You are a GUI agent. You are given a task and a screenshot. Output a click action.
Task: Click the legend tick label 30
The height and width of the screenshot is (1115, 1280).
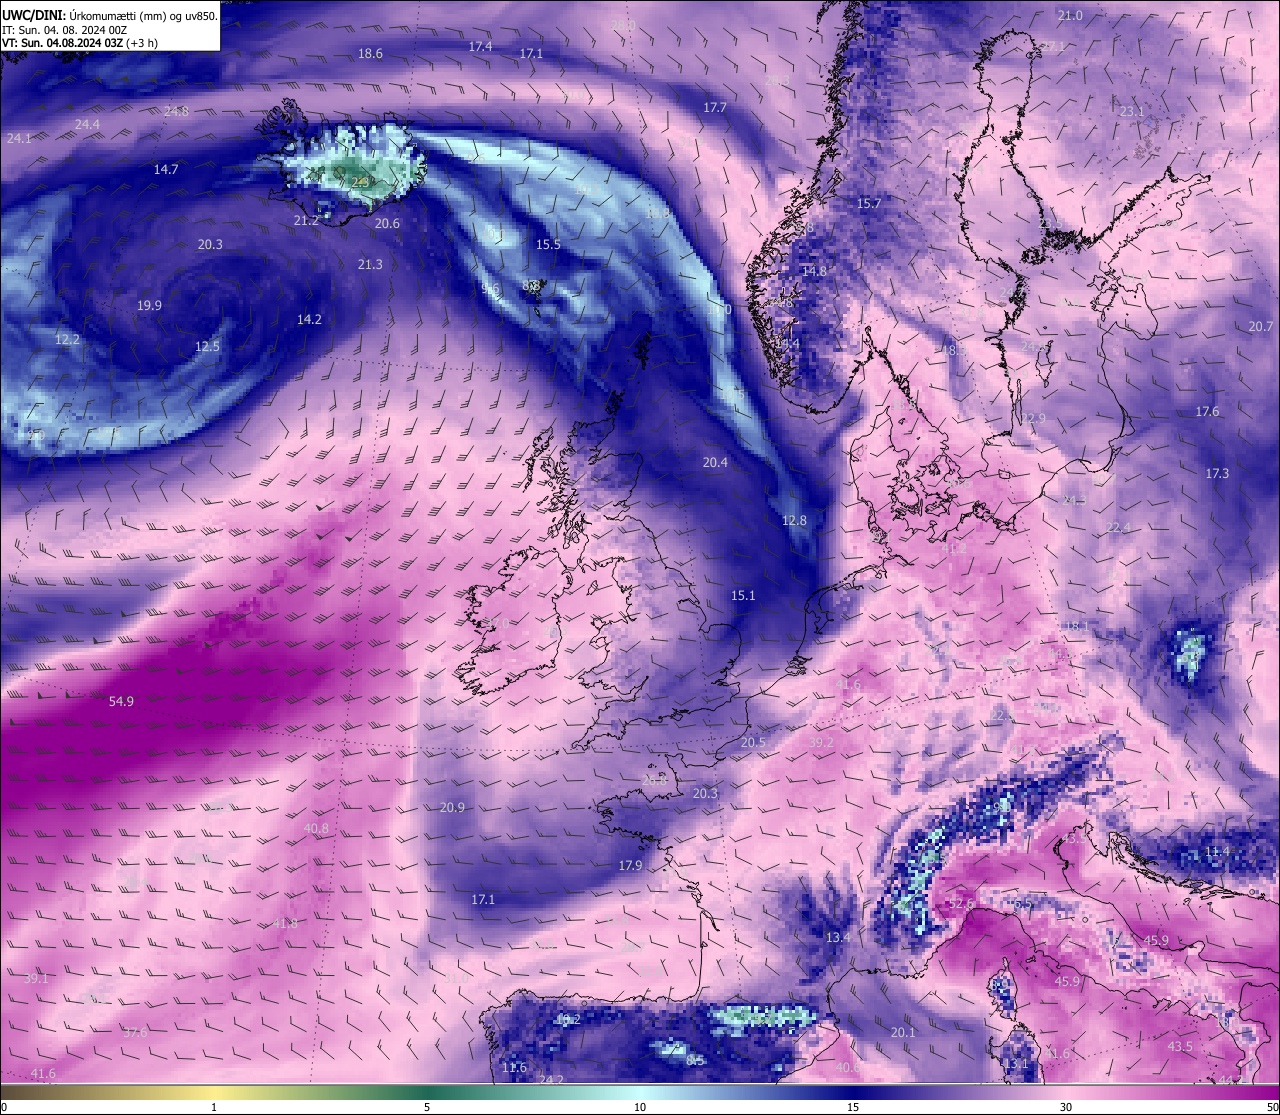coord(1066,1108)
